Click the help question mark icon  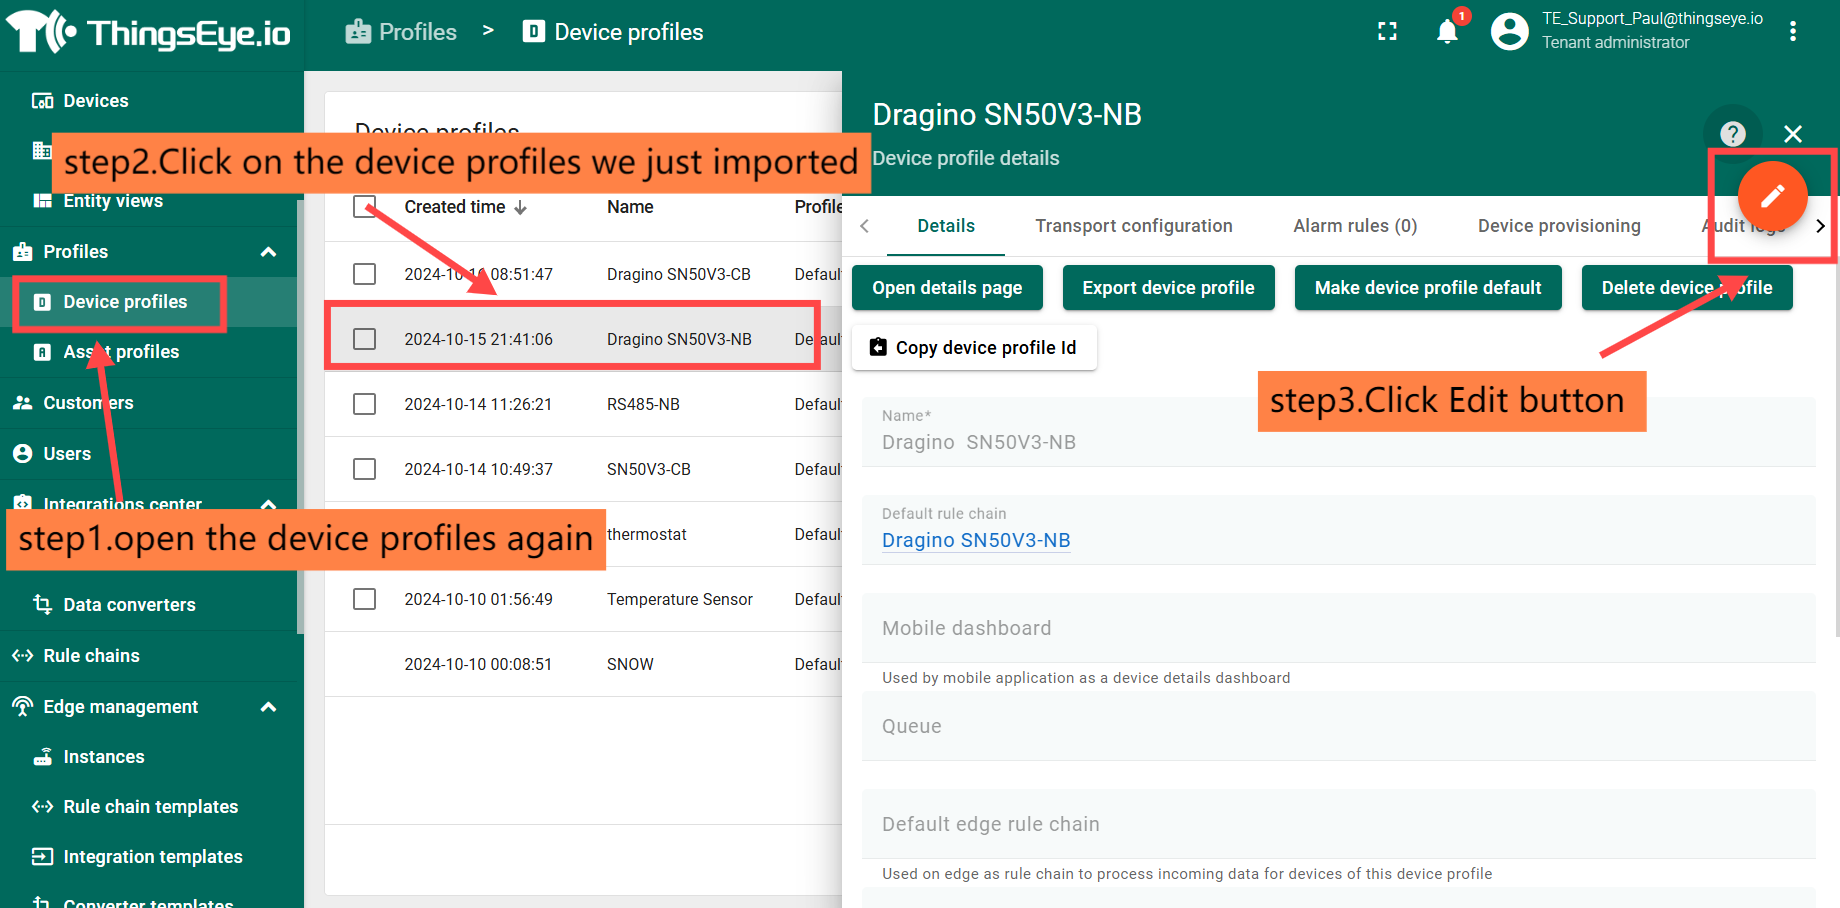click(1732, 134)
